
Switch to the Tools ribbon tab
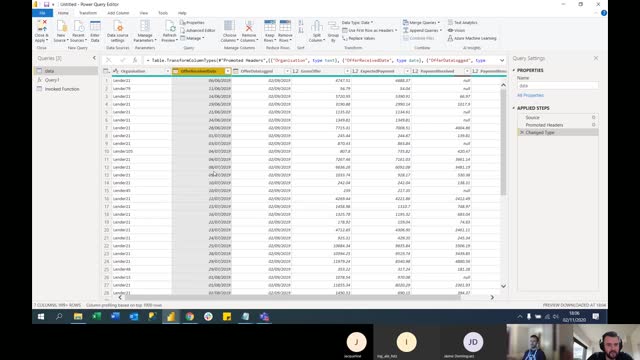coord(163,13)
